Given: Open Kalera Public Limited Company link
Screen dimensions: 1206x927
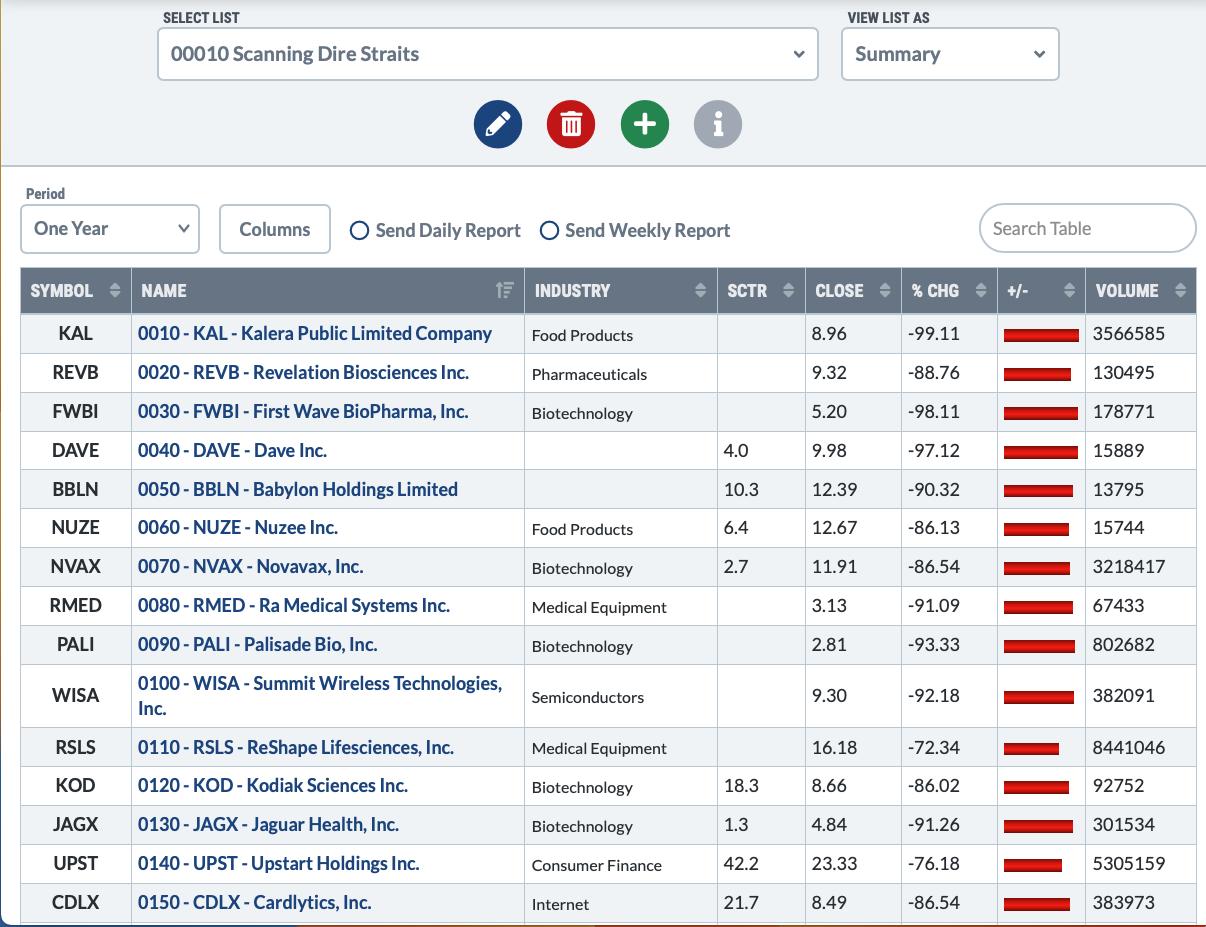Looking at the screenshot, I should coord(314,333).
